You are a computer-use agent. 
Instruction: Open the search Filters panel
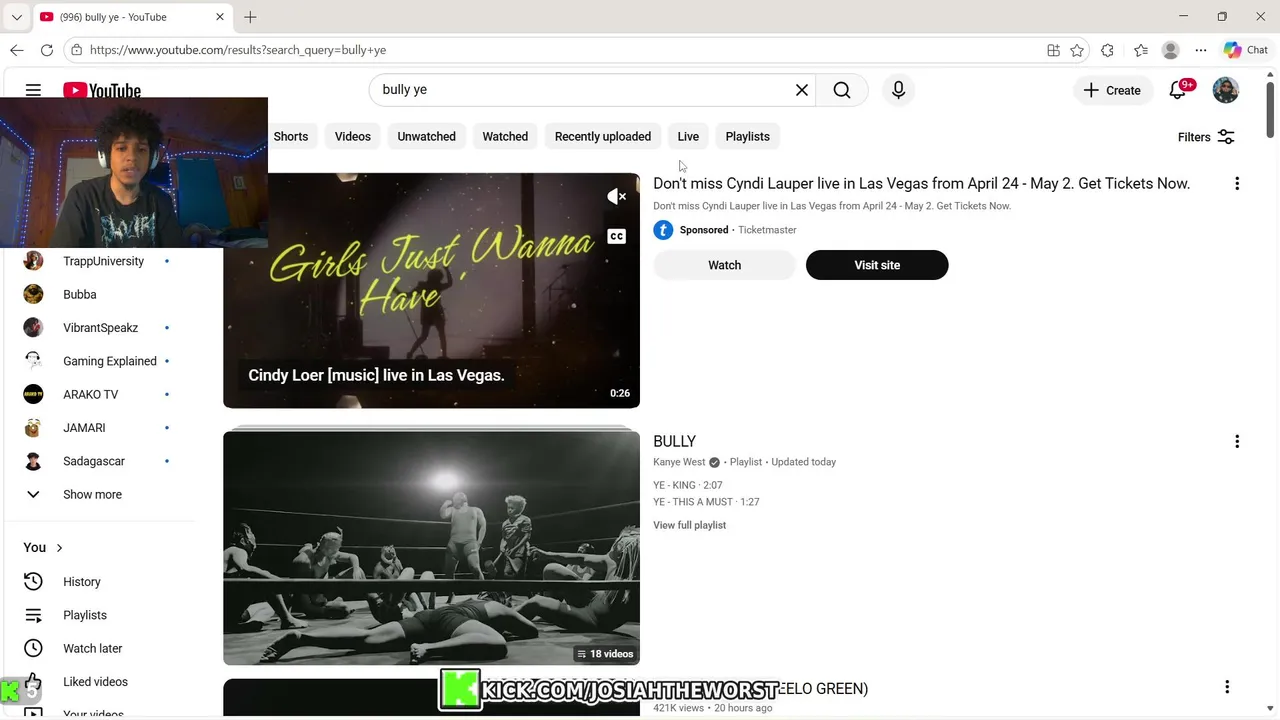click(x=1206, y=137)
